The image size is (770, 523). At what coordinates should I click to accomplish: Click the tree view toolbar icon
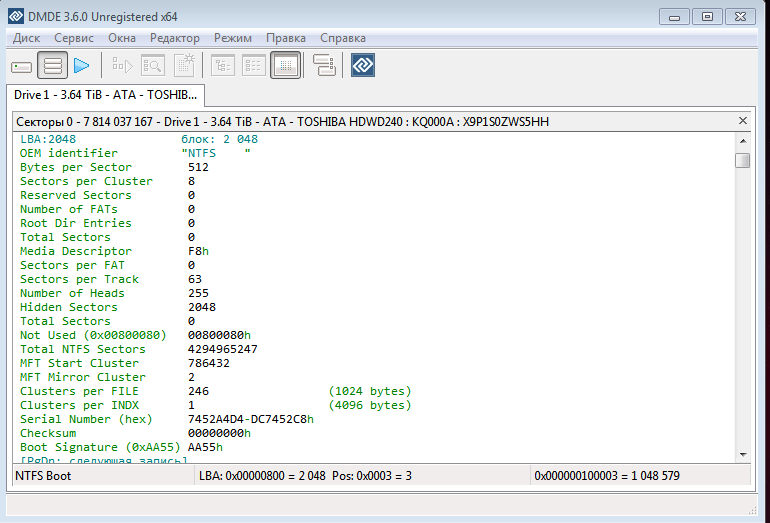[x=221, y=66]
